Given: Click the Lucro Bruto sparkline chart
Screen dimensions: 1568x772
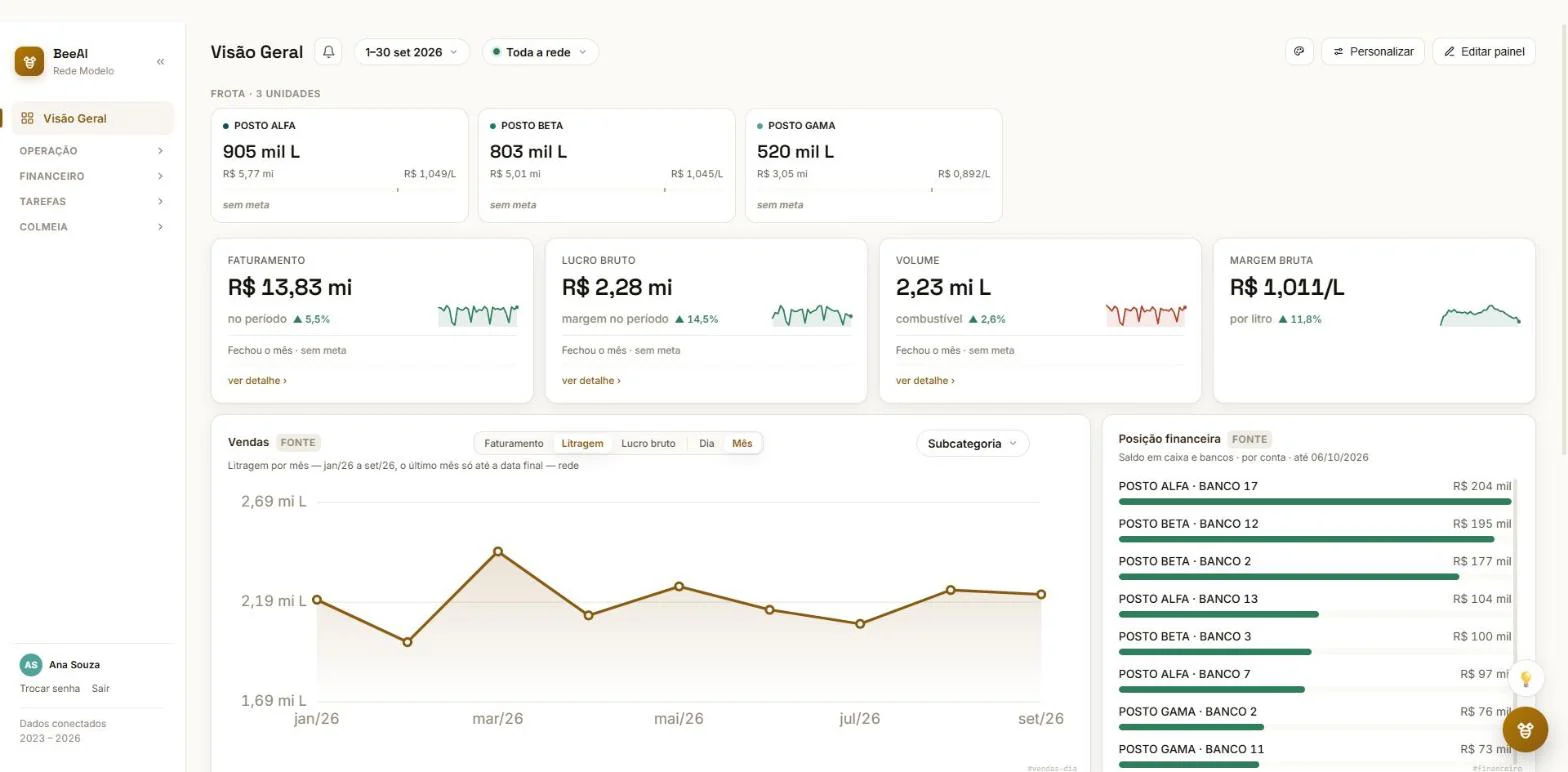Looking at the screenshot, I should tap(812, 315).
